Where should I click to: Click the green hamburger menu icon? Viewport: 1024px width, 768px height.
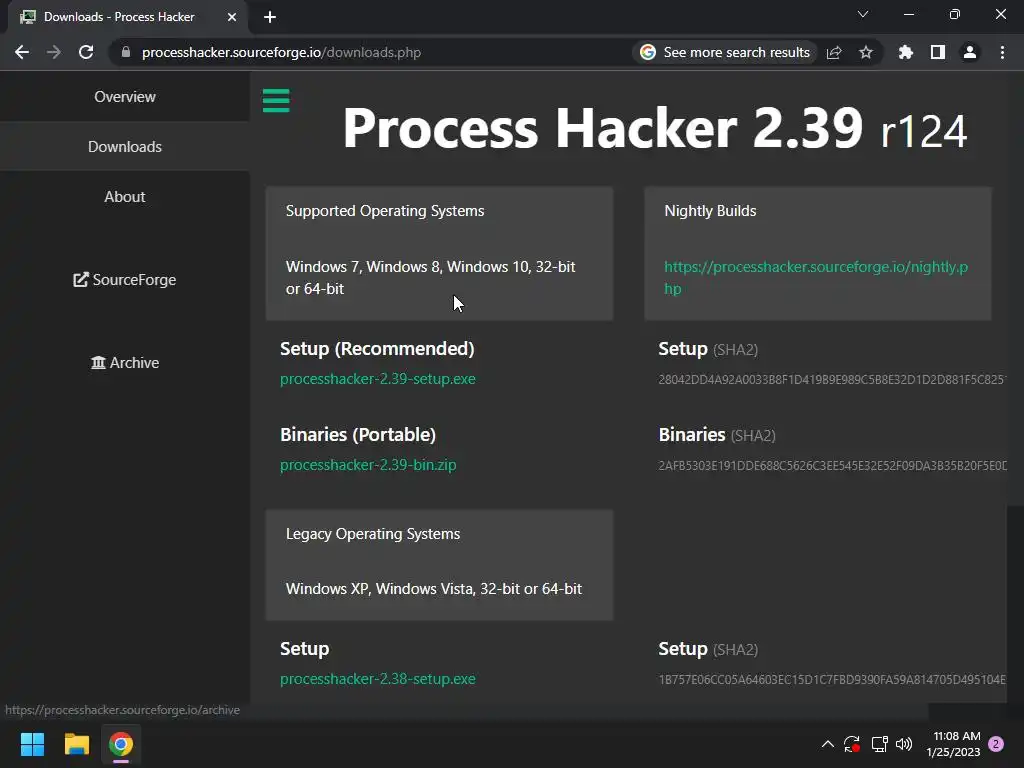(x=276, y=101)
